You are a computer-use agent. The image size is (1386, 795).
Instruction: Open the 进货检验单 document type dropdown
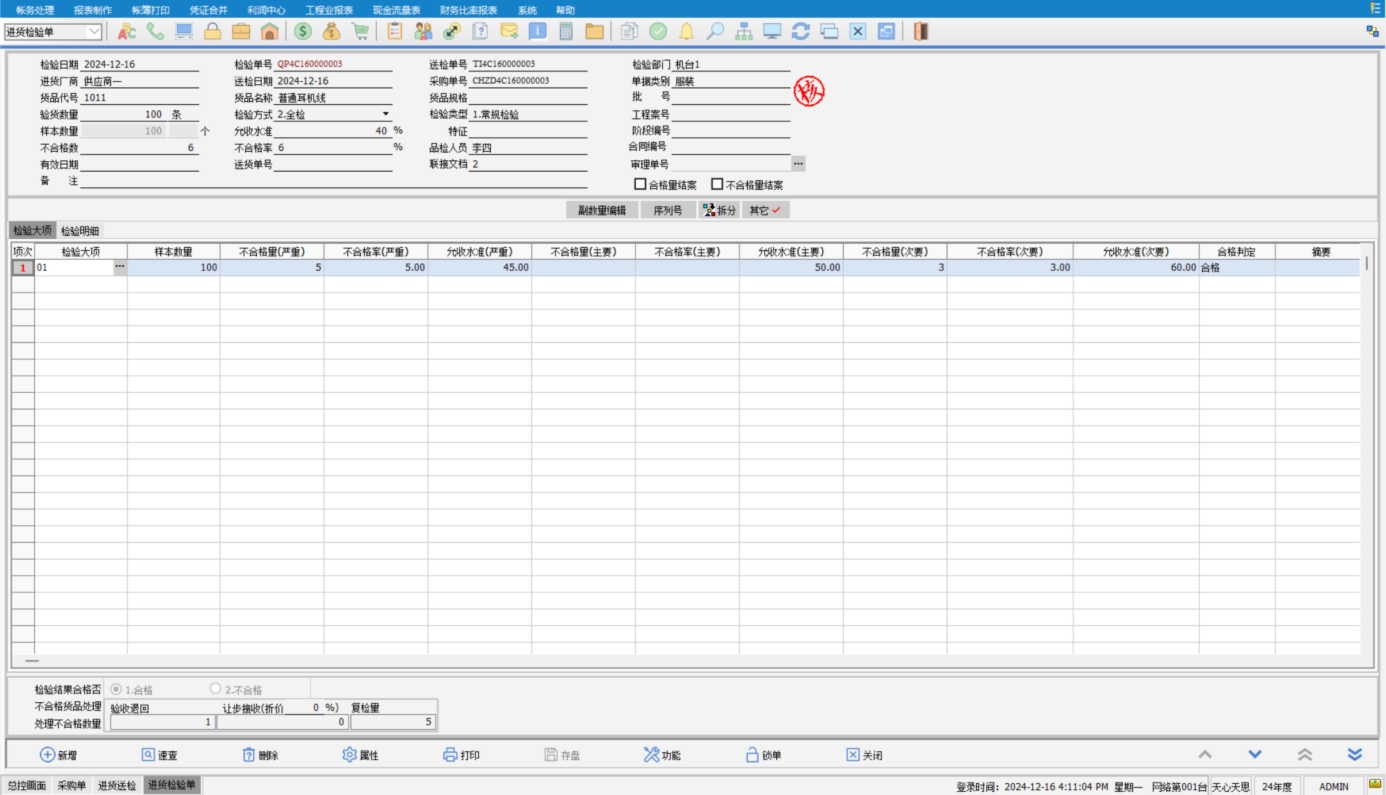coord(94,32)
